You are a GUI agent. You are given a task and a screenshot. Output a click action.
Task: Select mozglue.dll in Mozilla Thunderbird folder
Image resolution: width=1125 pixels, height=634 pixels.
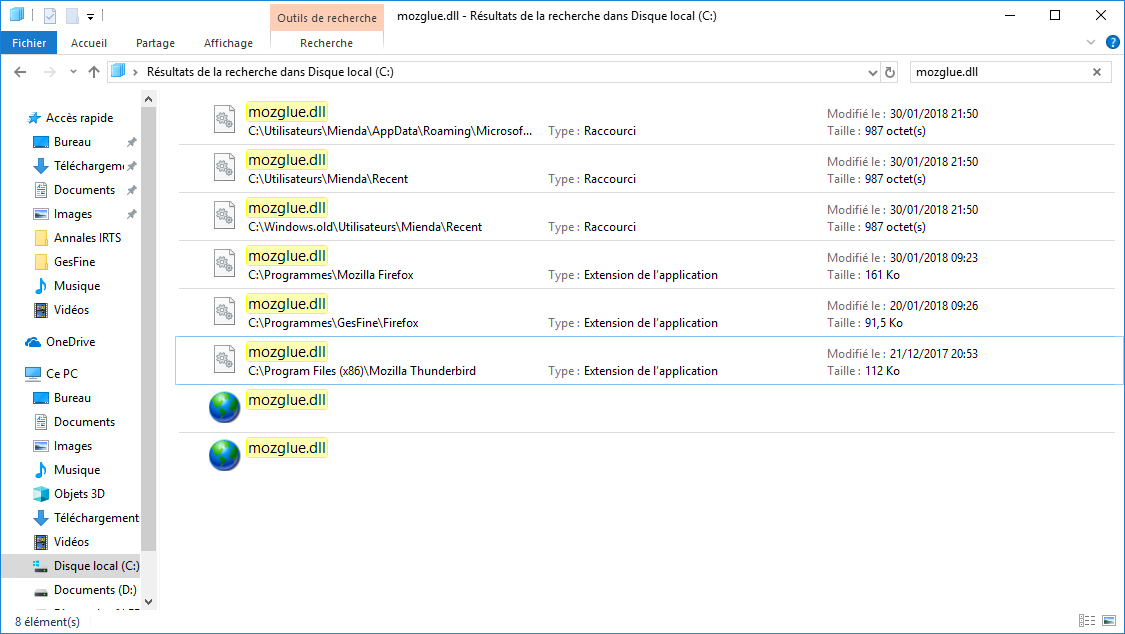tap(287, 352)
